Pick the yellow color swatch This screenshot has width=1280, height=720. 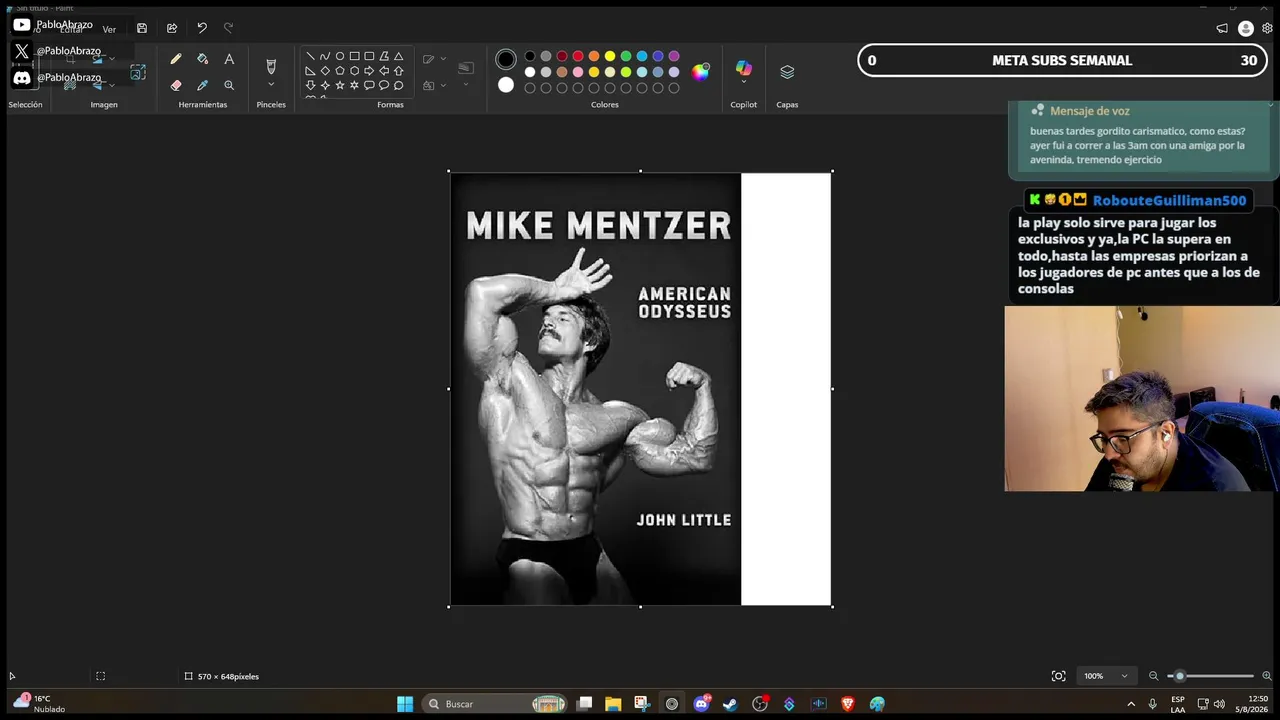click(610, 56)
